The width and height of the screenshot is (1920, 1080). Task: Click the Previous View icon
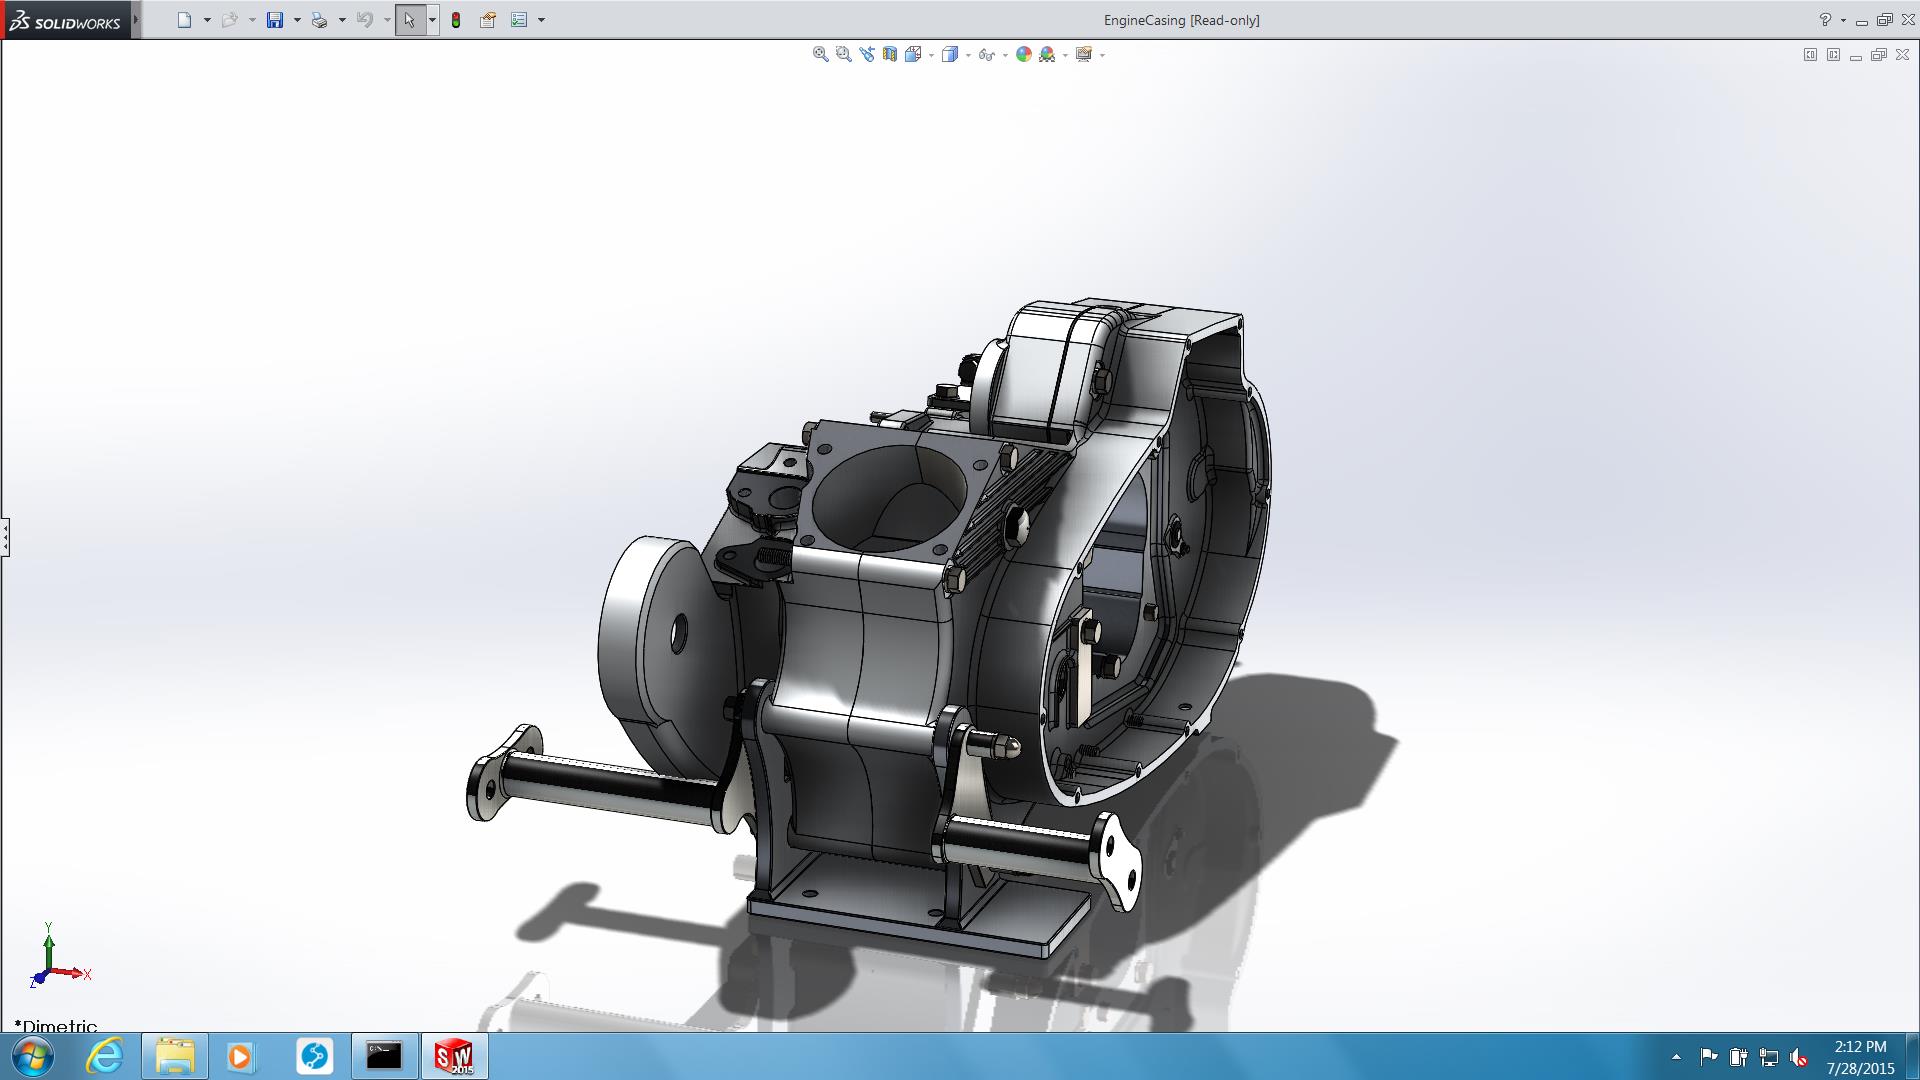pos(866,54)
